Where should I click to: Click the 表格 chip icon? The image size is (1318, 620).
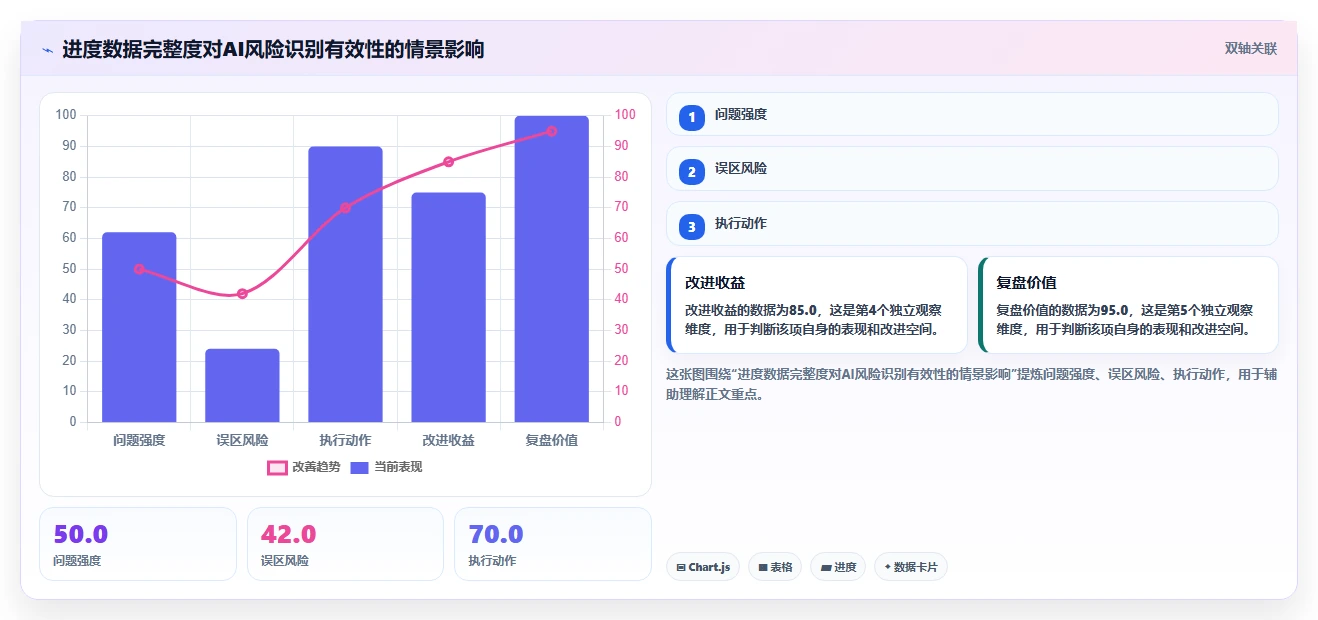point(763,567)
